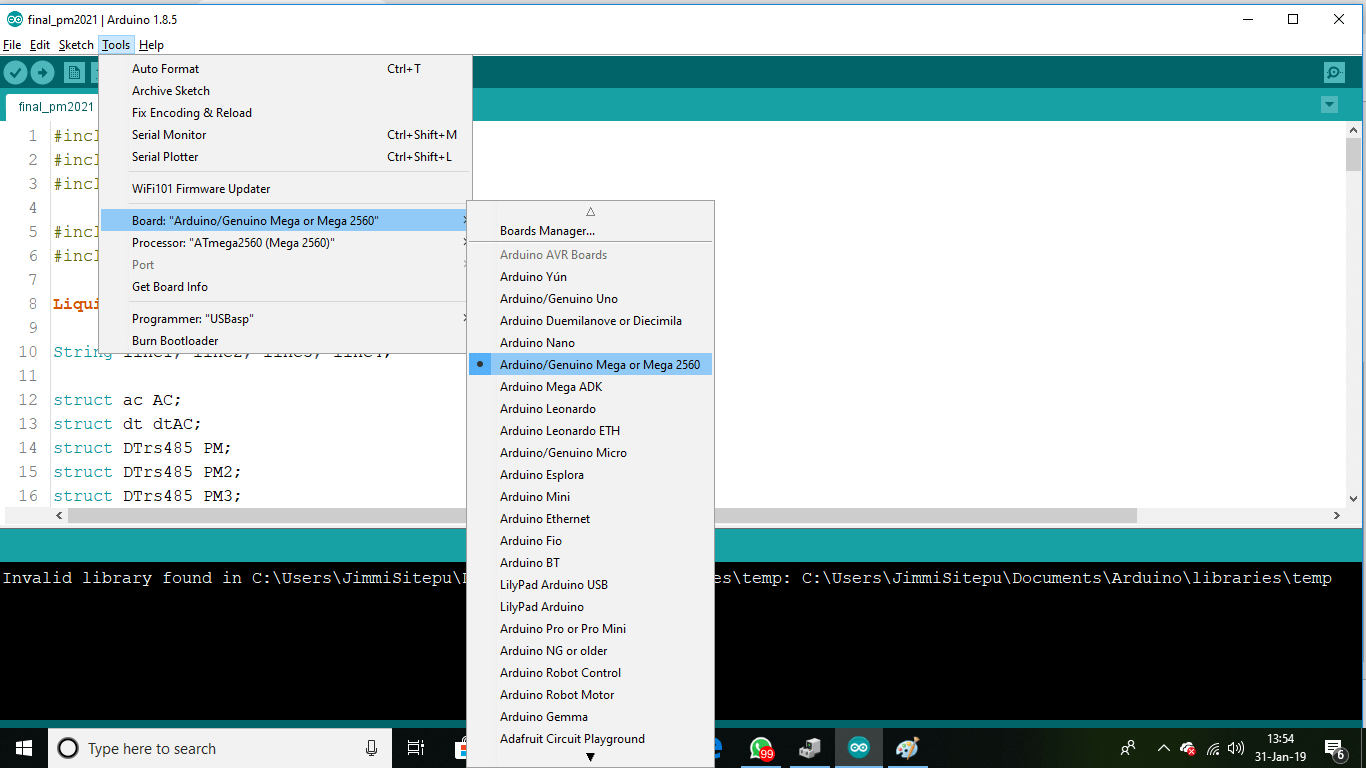Select the Arduino/Genuino Uno board
Screen dimensions: 1366x768
click(x=590, y=299)
